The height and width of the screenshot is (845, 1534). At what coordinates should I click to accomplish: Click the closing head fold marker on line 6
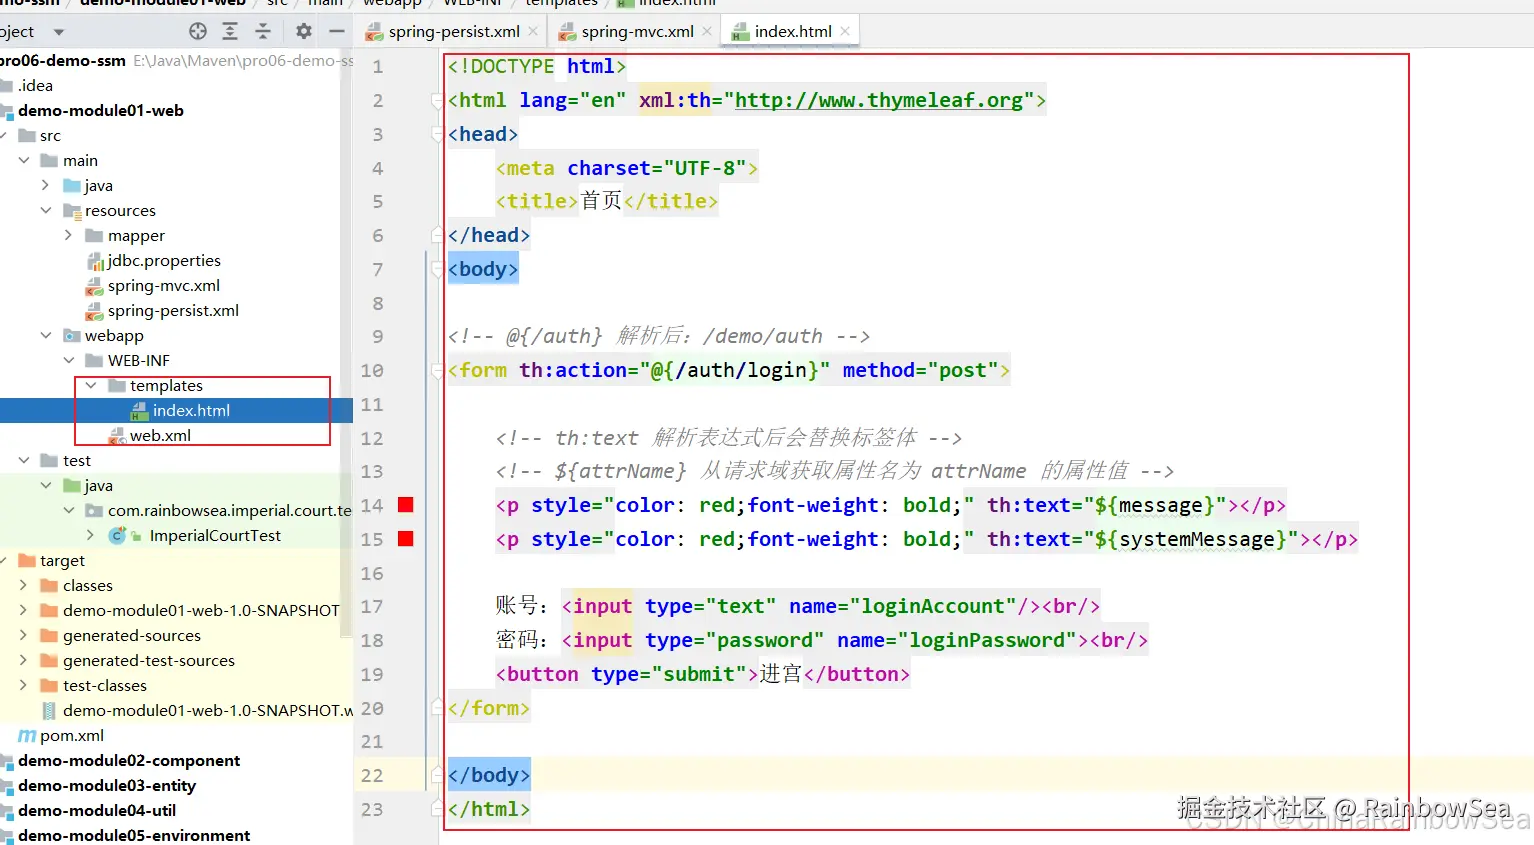pyautogui.click(x=437, y=235)
